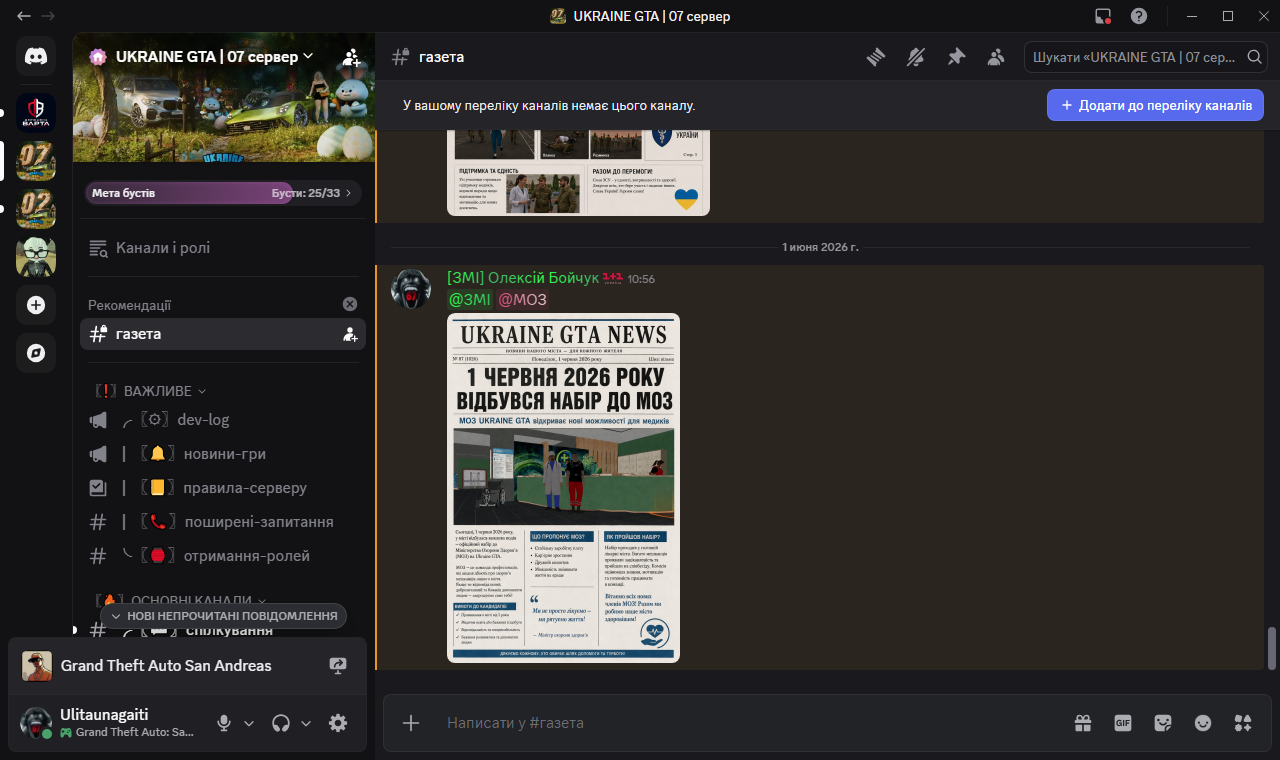The height and width of the screenshot is (760, 1280).
Task: Open the sticker picker
Action: point(1163,723)
